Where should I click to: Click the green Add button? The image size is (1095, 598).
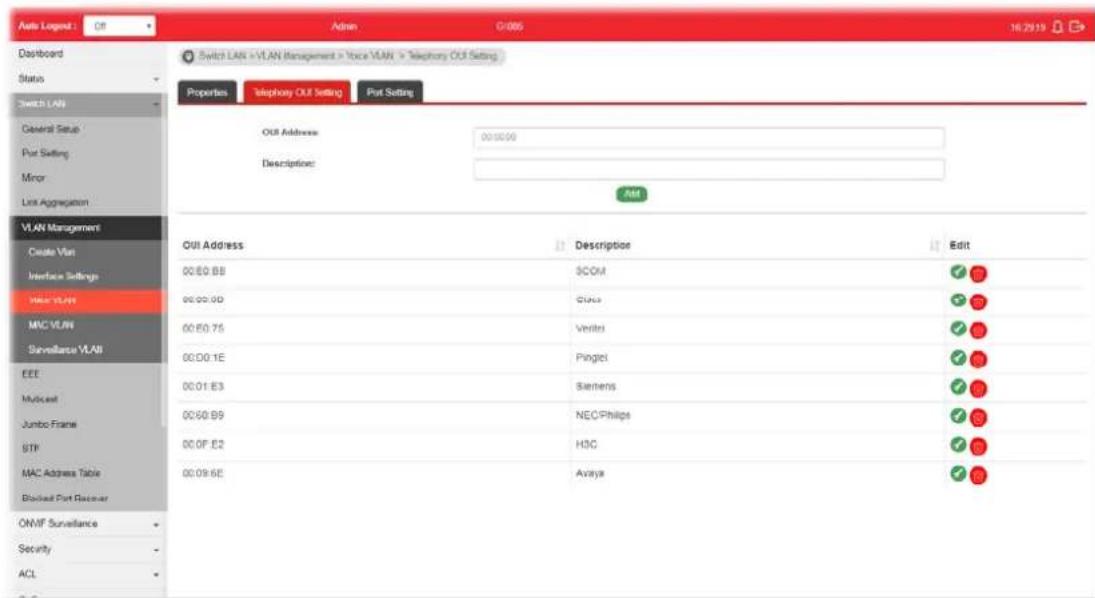pos(631,194)
